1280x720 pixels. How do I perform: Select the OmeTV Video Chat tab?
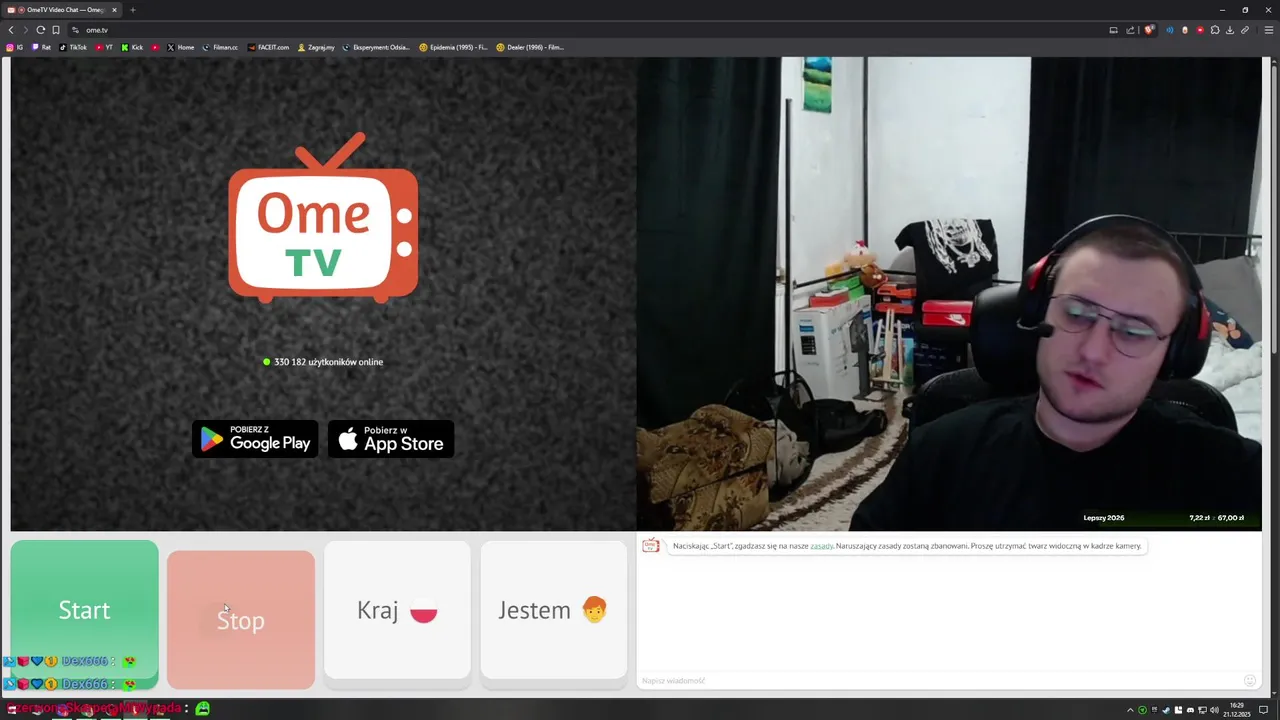62,10
